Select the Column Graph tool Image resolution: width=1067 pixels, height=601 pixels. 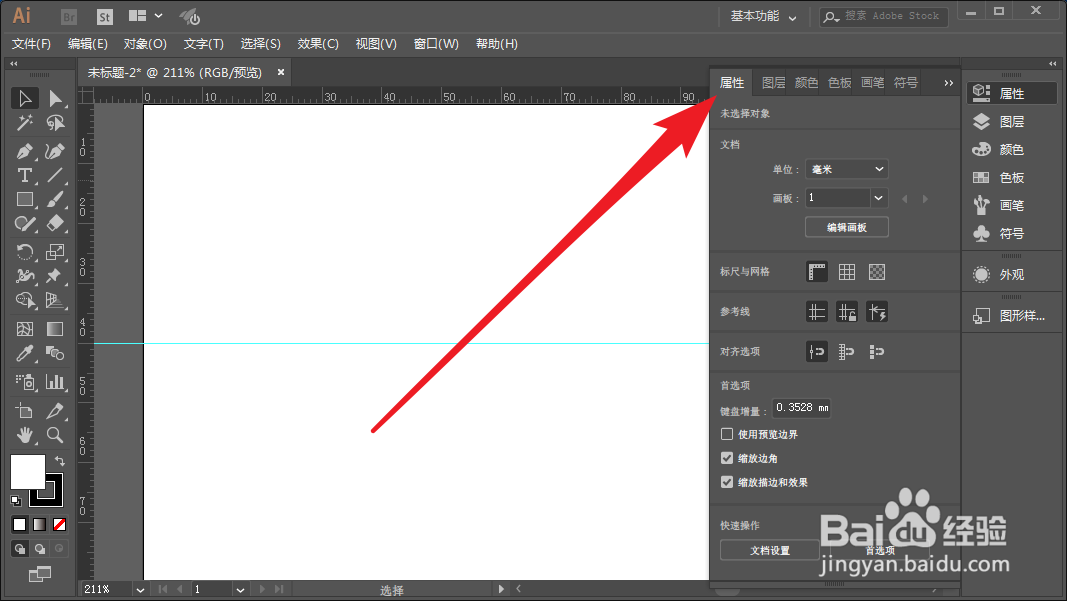[55, 382]
